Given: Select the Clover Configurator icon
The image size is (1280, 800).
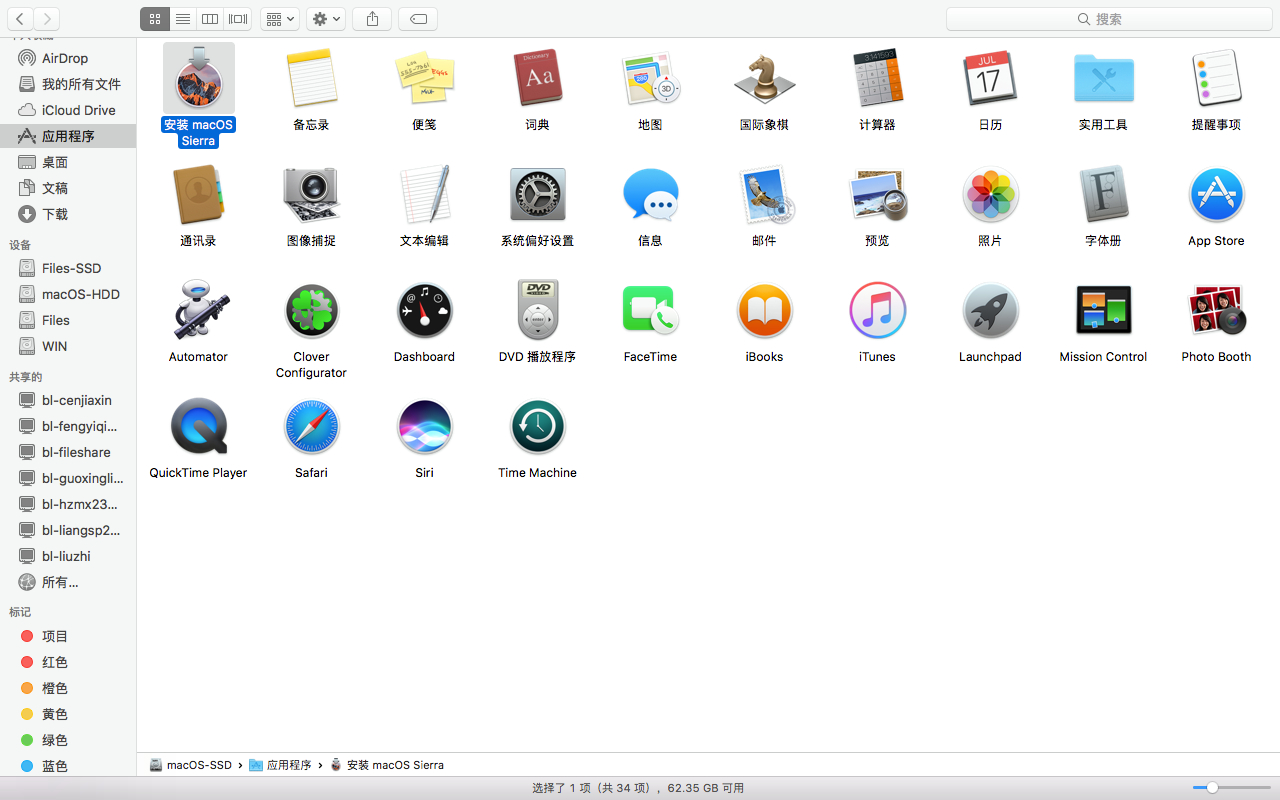Looking at the screenshot, I should coord(311,311).
